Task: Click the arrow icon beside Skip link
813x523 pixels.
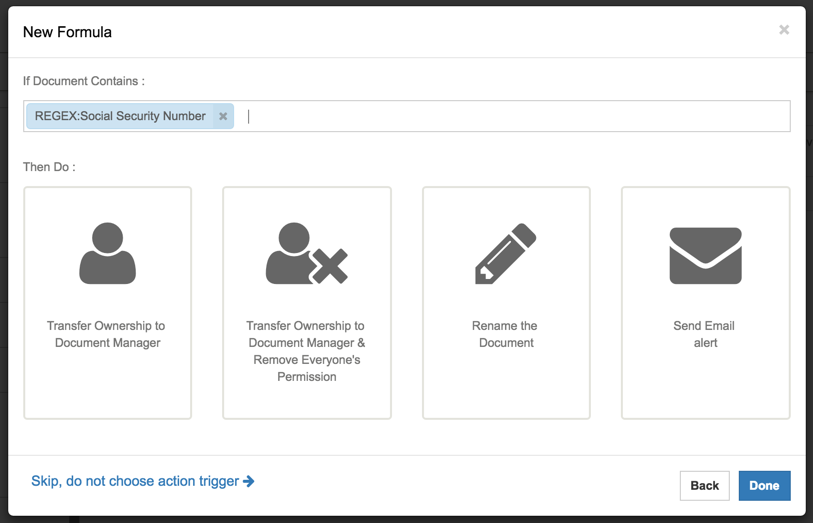Action: pyautogui.click(x=249, y=481)
